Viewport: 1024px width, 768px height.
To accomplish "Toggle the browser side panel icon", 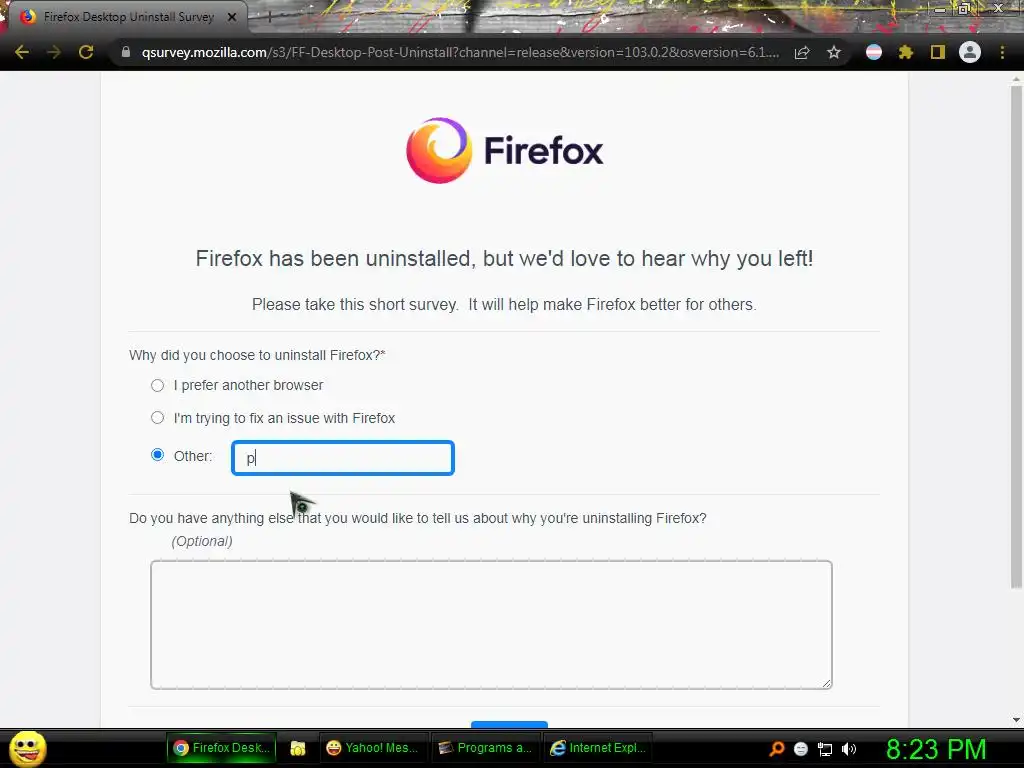I will pos(938,52).
